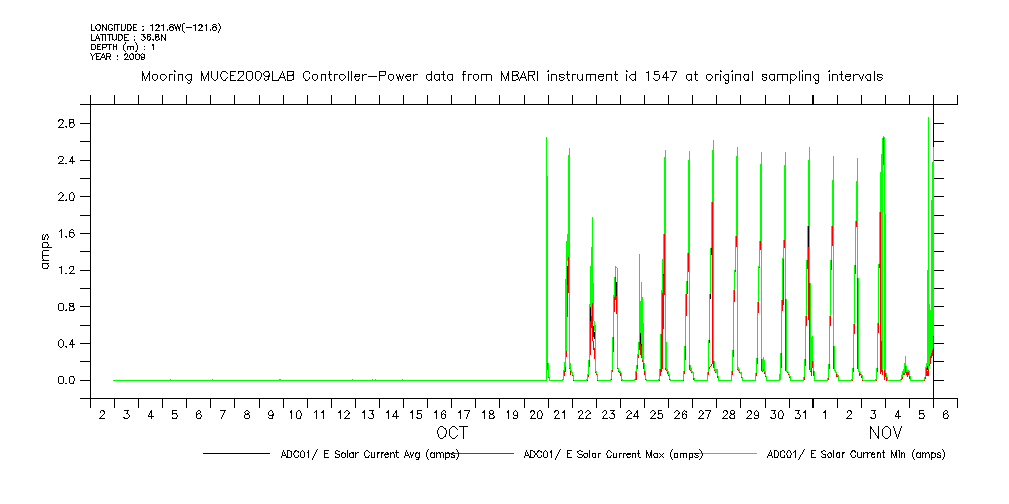Click the date label 25 on x-axis
The height and width of the screenshot is (504, 1009).
[x=657, y=414]
